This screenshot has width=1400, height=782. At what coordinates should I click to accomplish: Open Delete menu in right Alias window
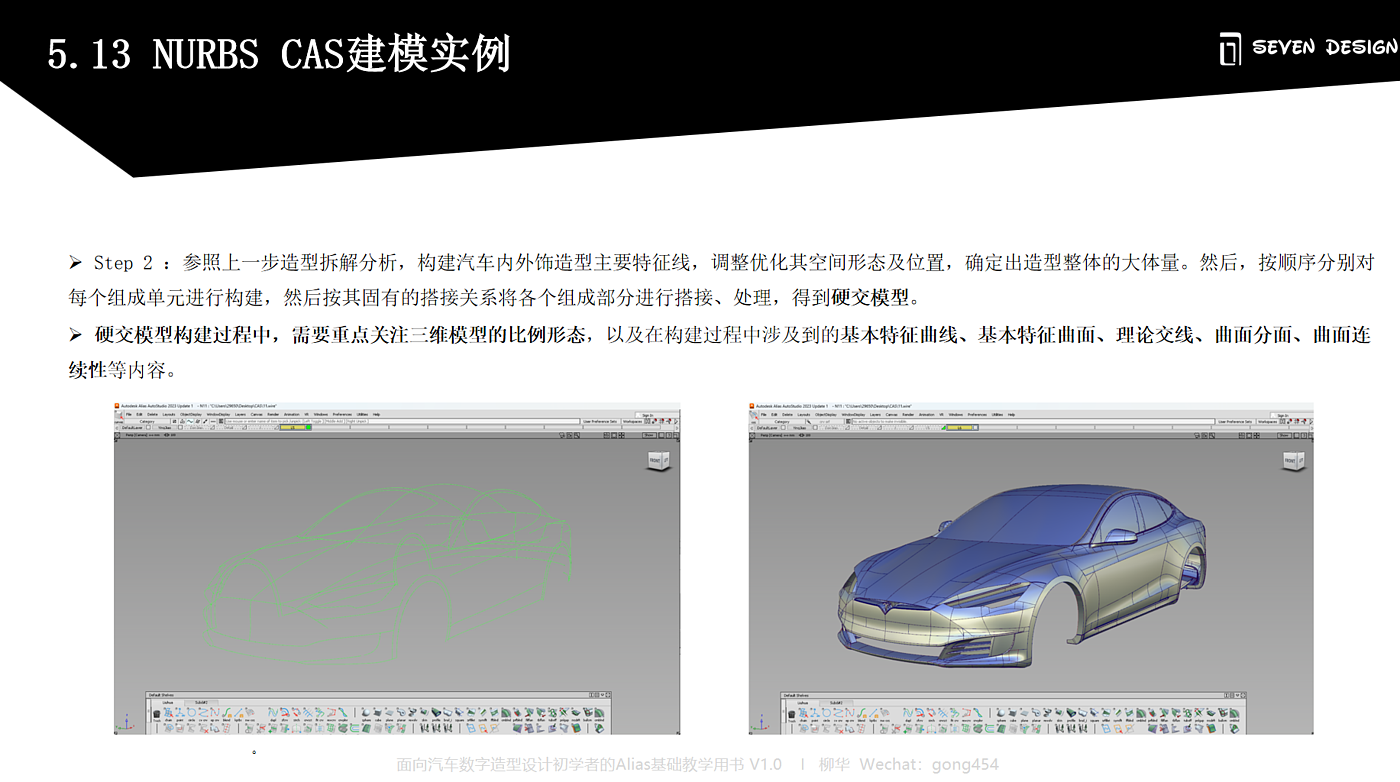[787, 414]
